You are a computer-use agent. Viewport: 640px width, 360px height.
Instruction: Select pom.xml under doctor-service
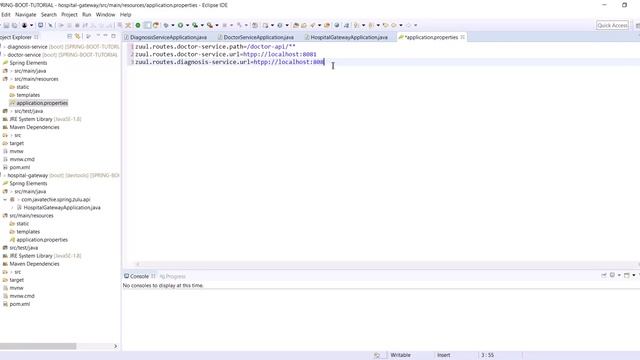(20, 167)
